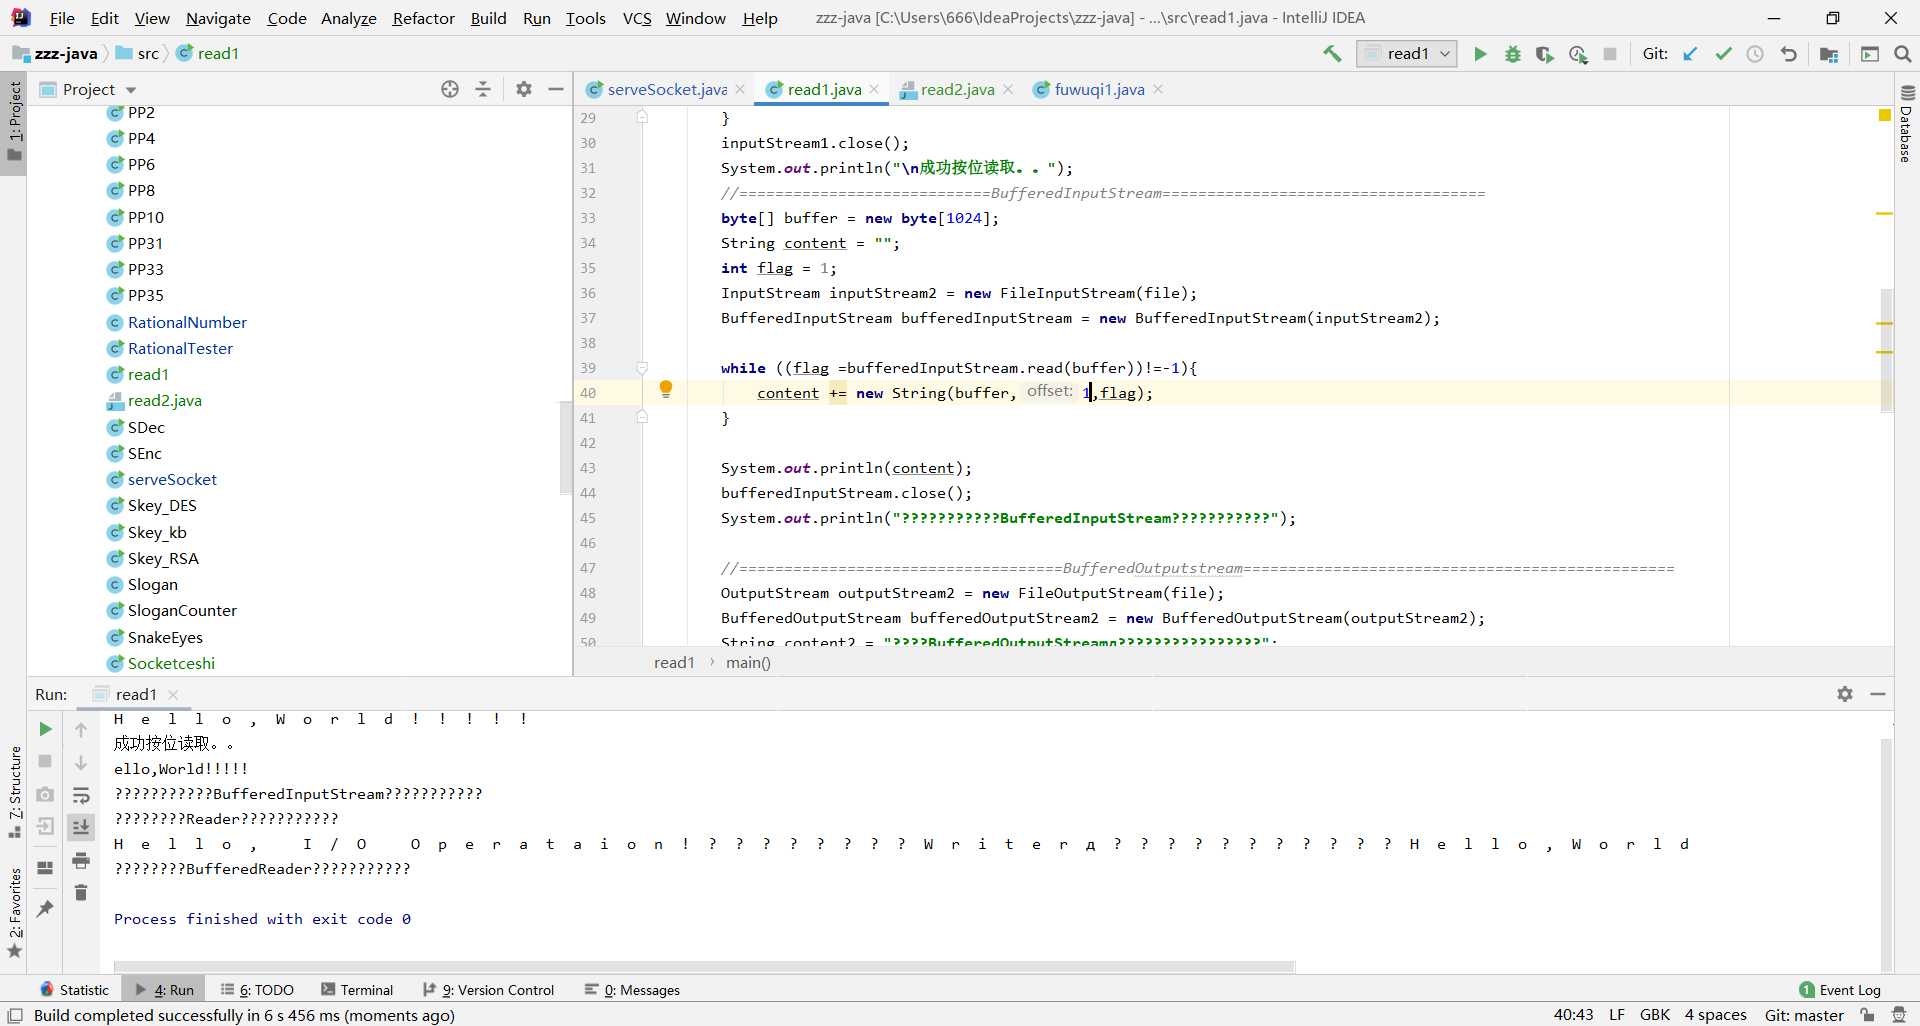Click the Git rollback icon

click(x=1789, y=54)
